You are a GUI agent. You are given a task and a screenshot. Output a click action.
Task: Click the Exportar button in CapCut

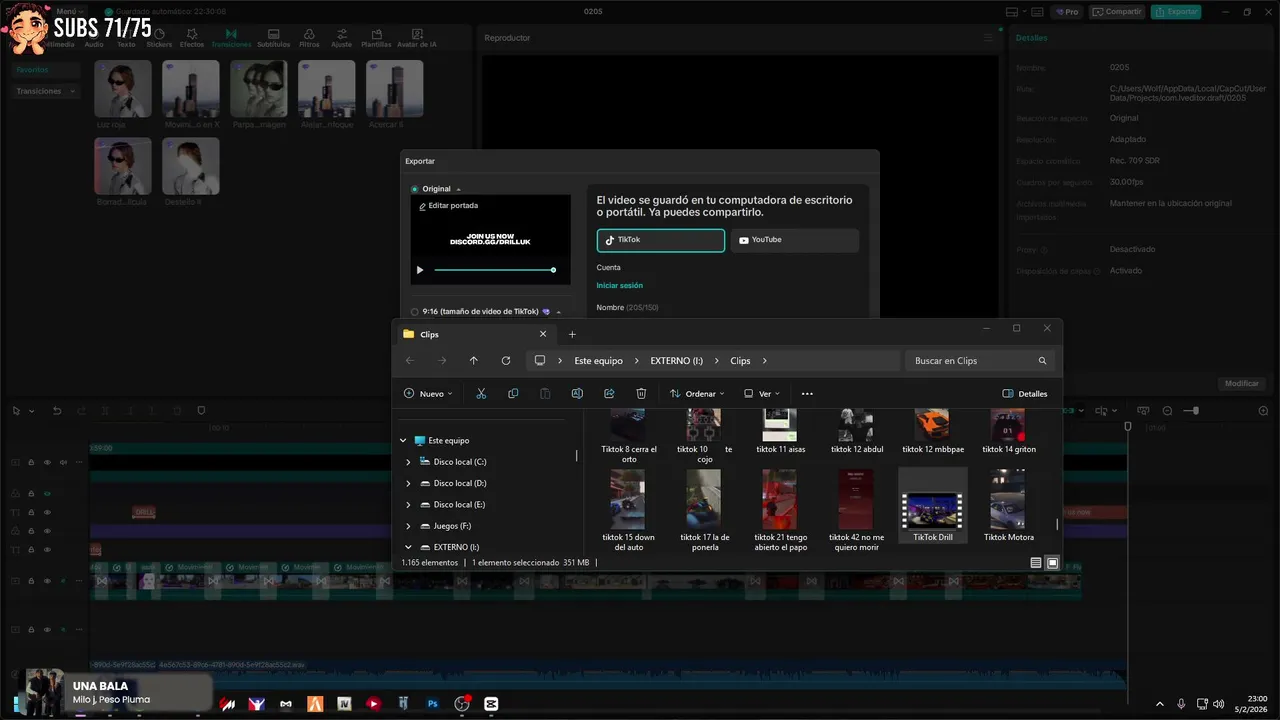tap(1176, 12)
